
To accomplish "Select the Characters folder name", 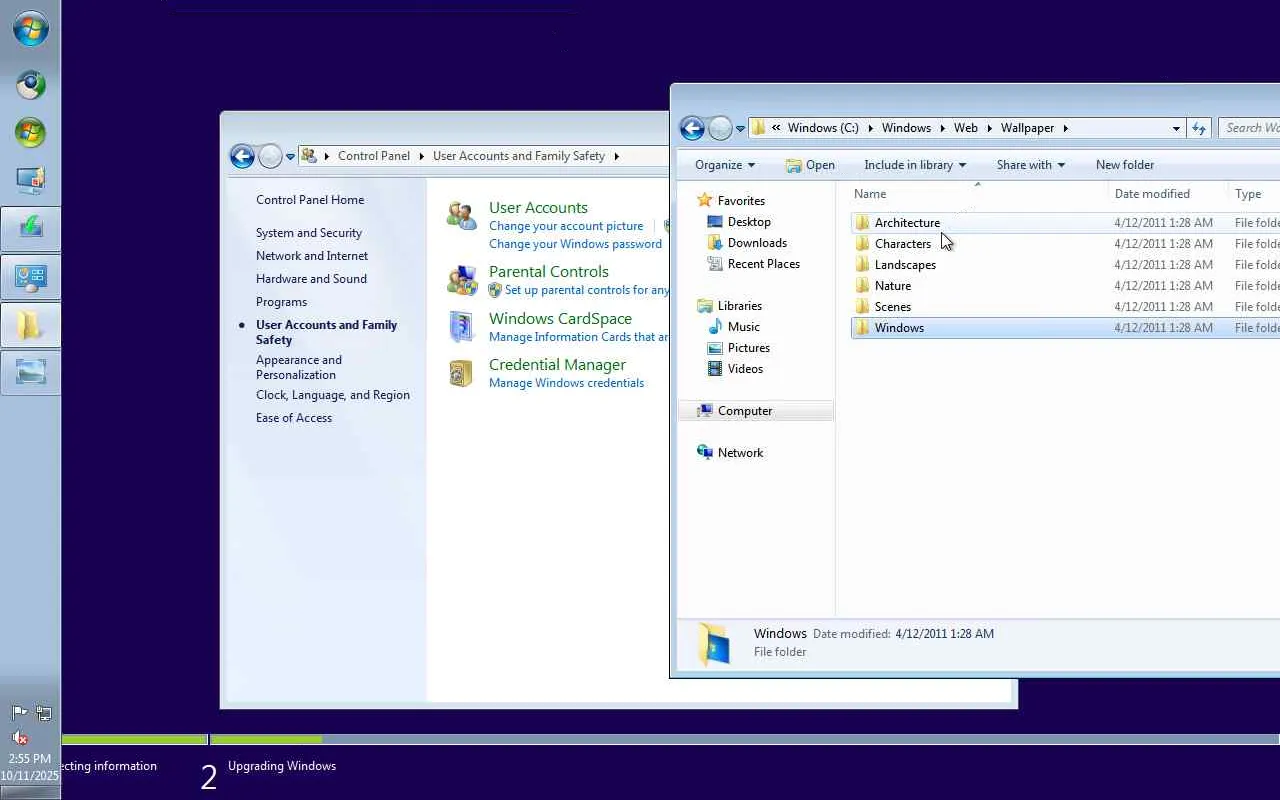I will [x=903, y=244].
